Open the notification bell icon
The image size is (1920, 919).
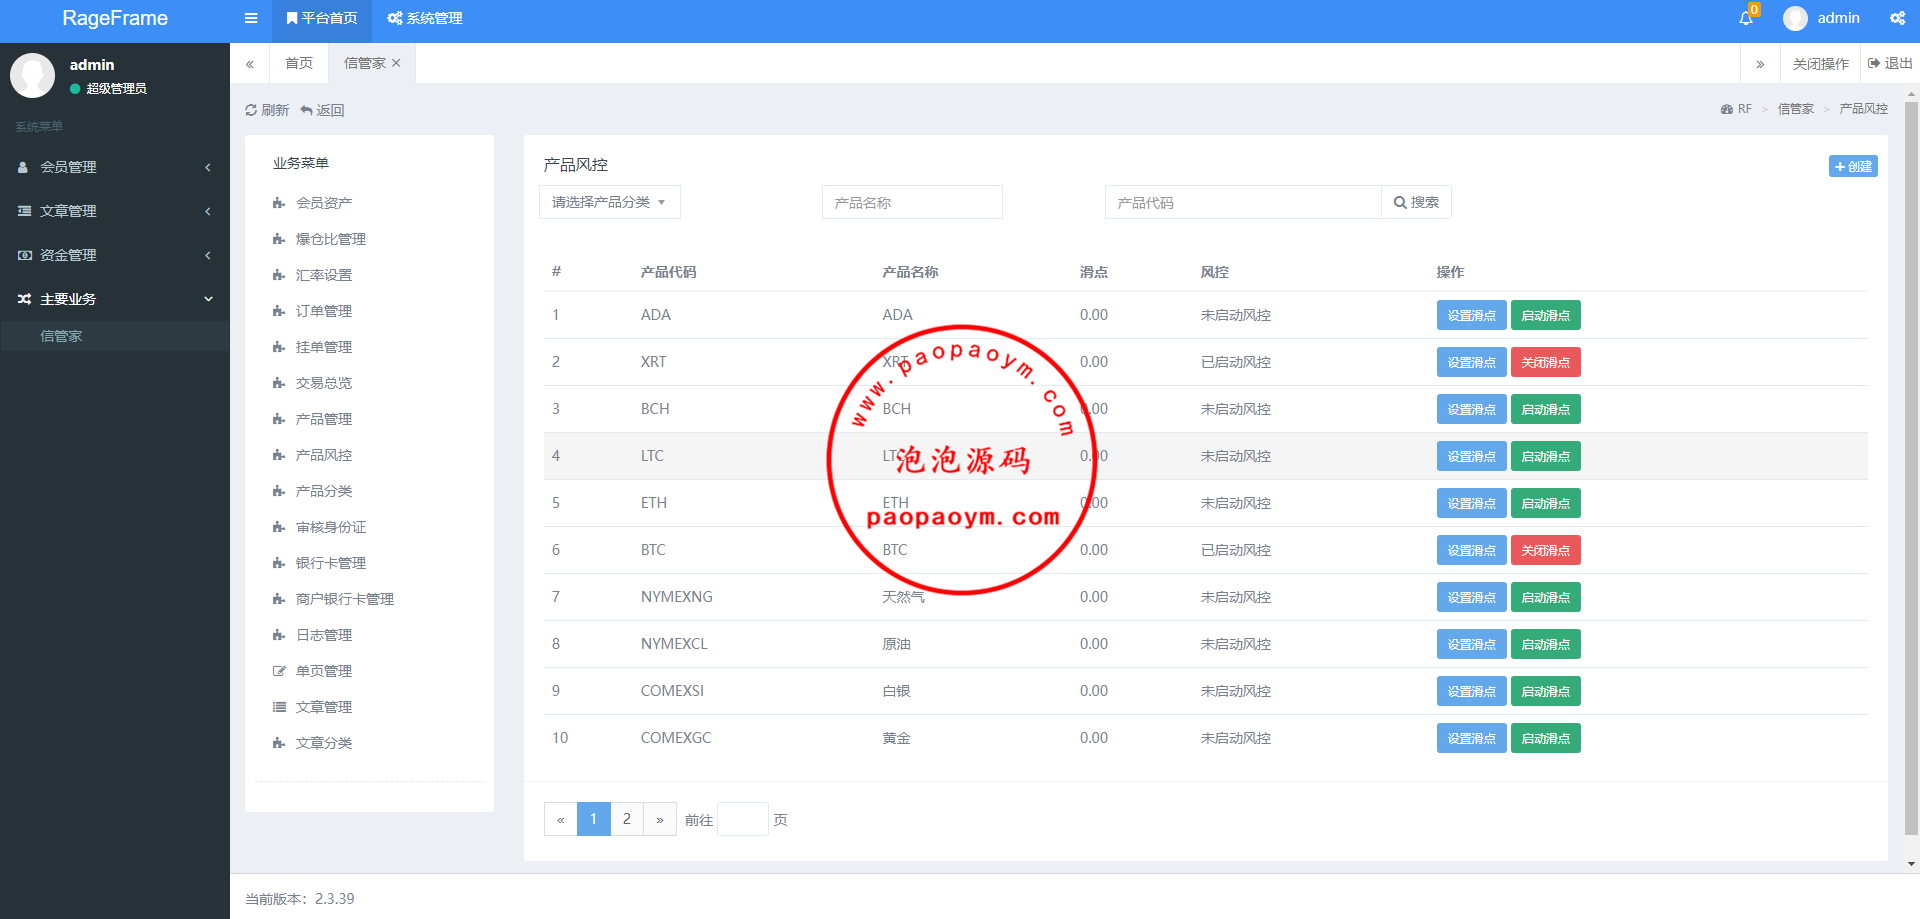click(1746, 18)
